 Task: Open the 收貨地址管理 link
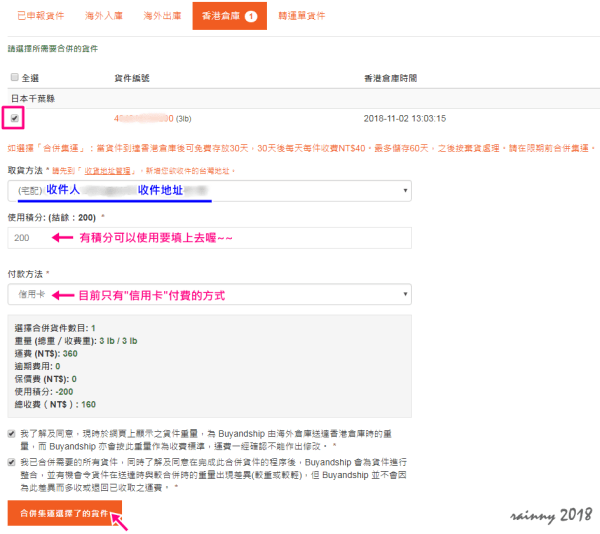point(110,172)
